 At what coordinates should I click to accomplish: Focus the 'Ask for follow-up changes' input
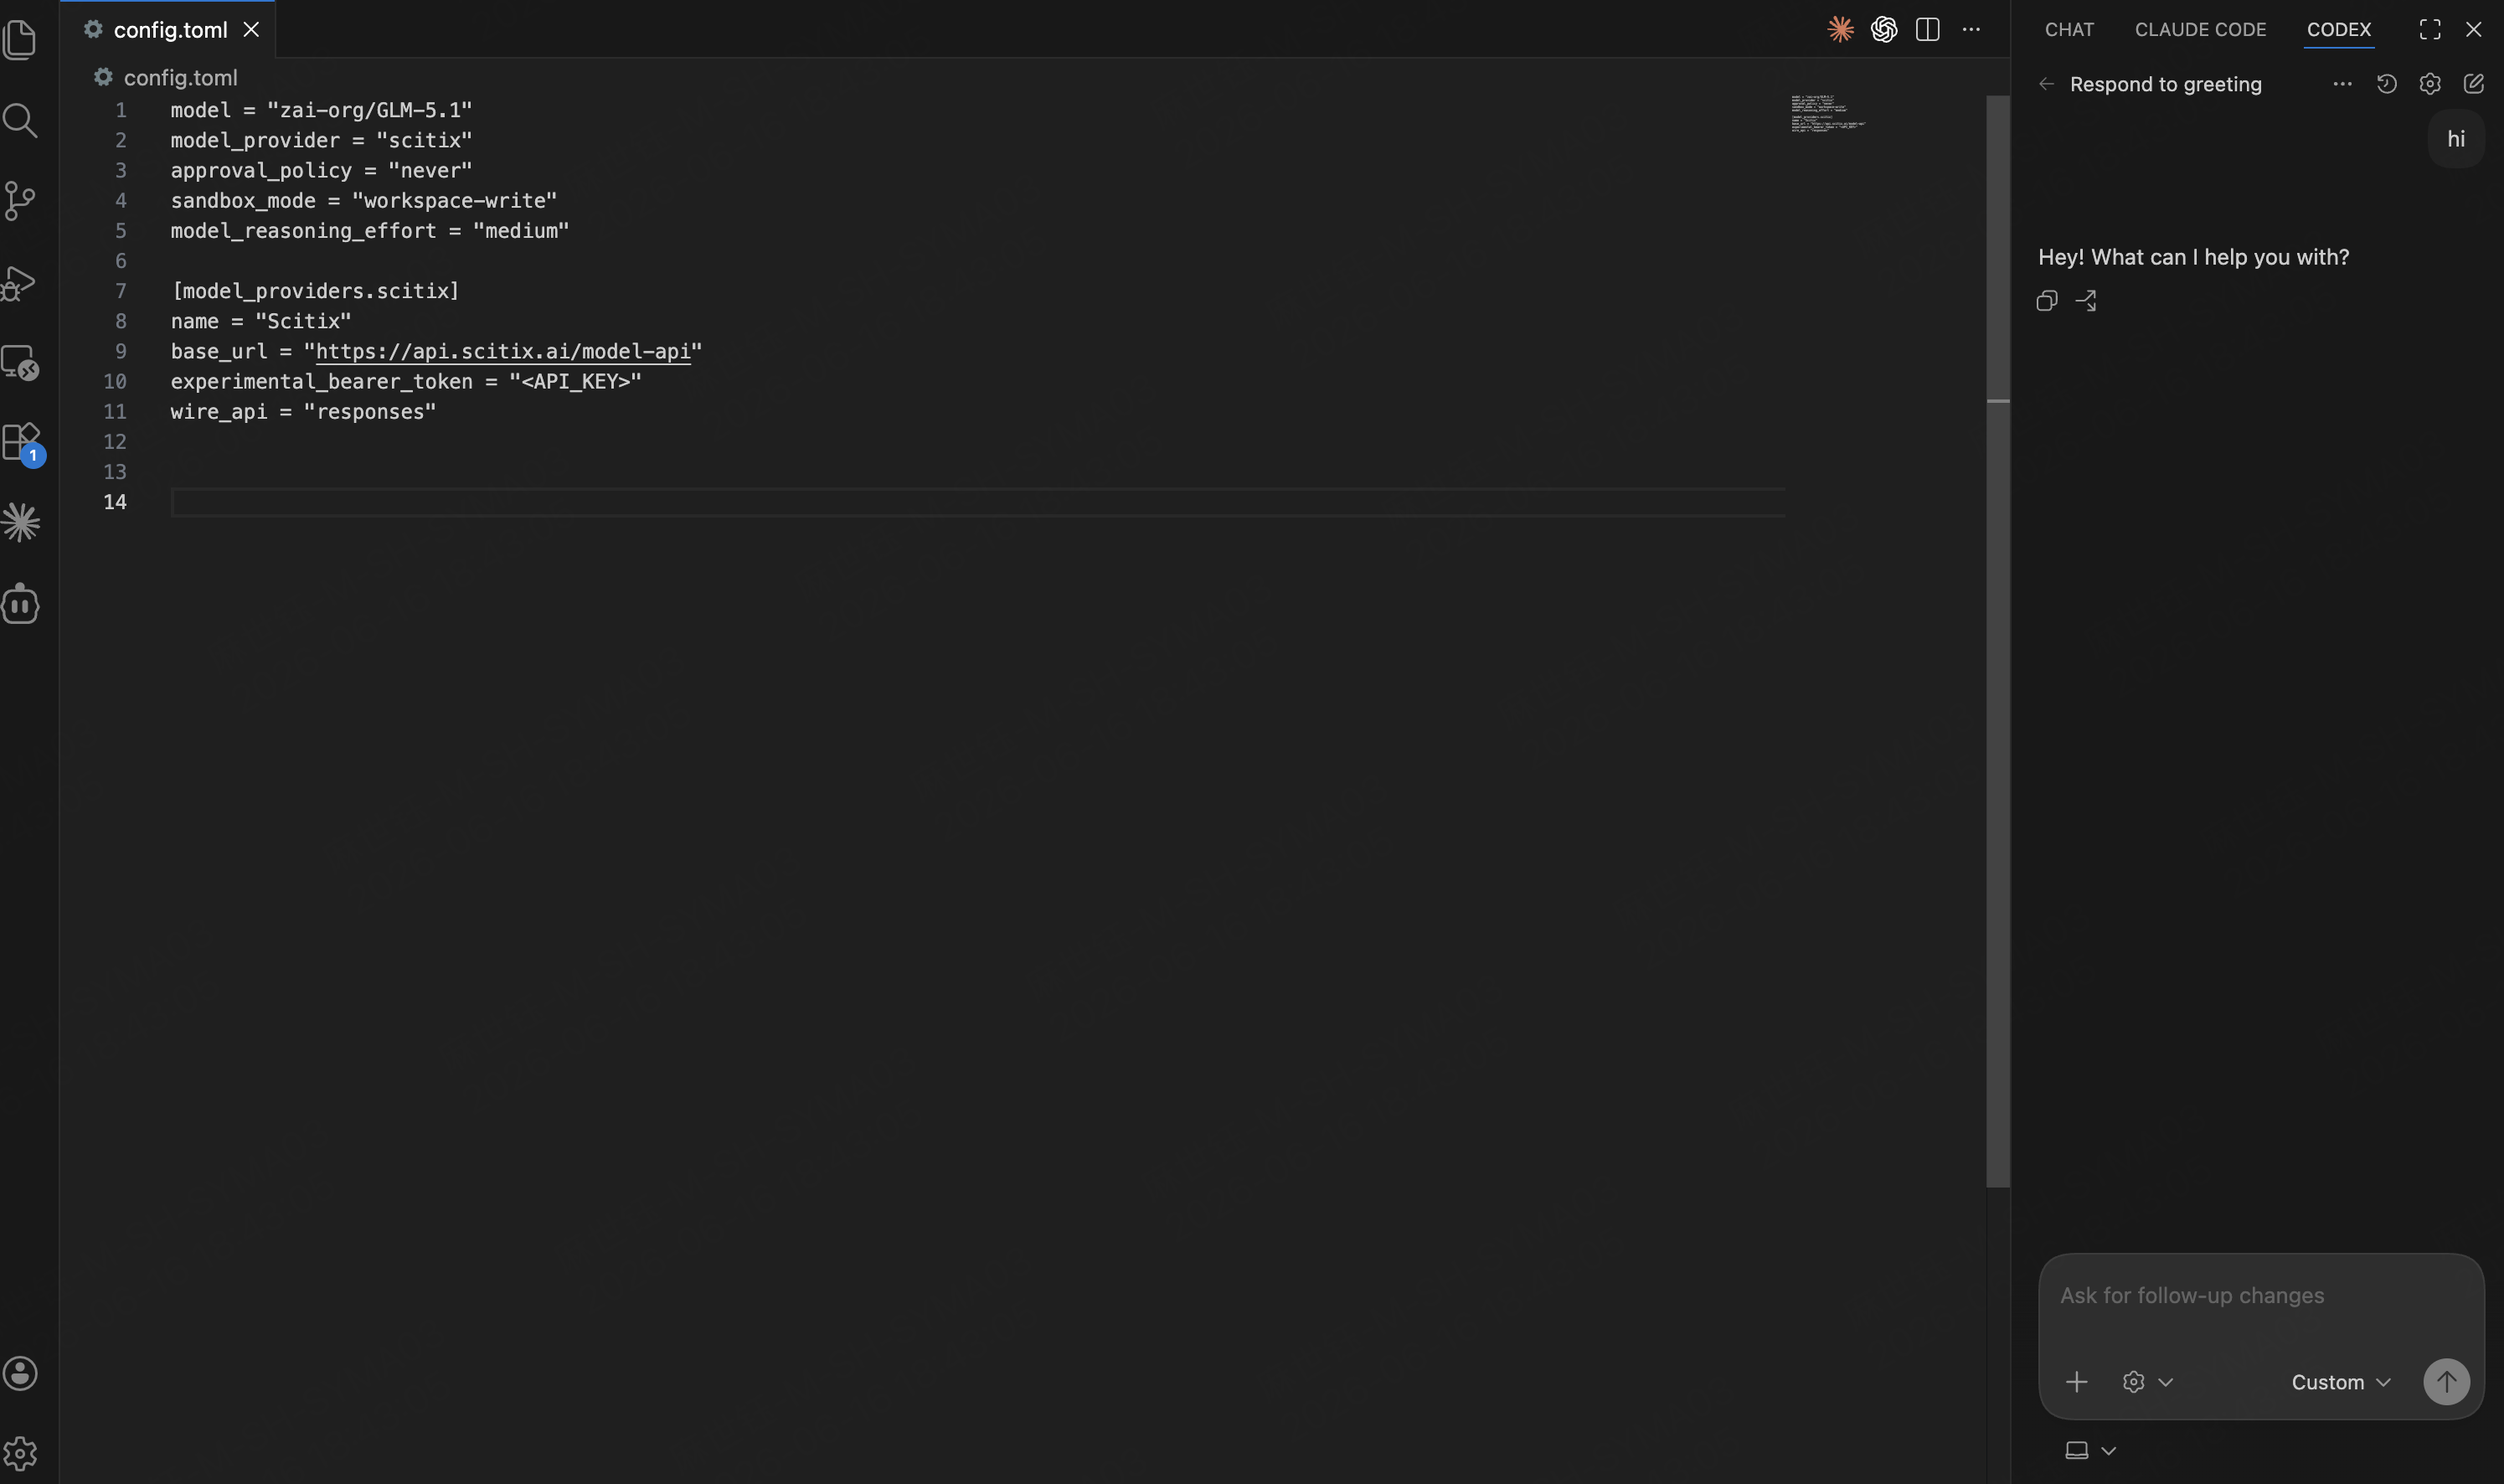point(2261,1296)
